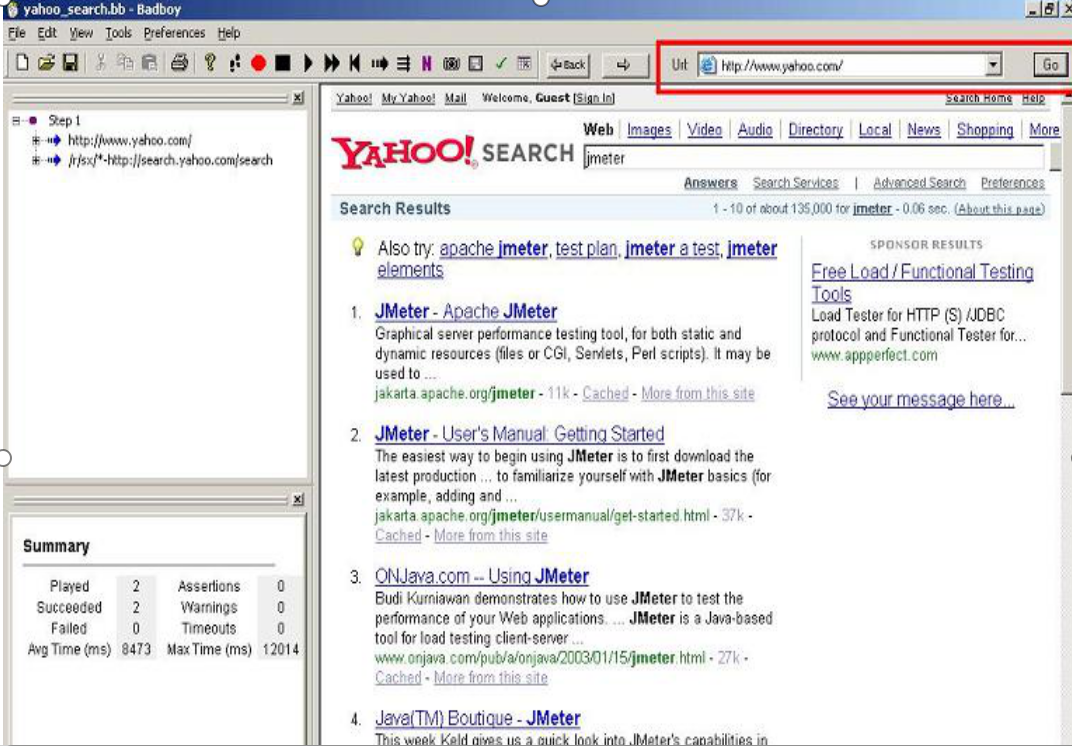
Task: Open the Help menu
Action: pyautogui.click(x=229, y=33)
